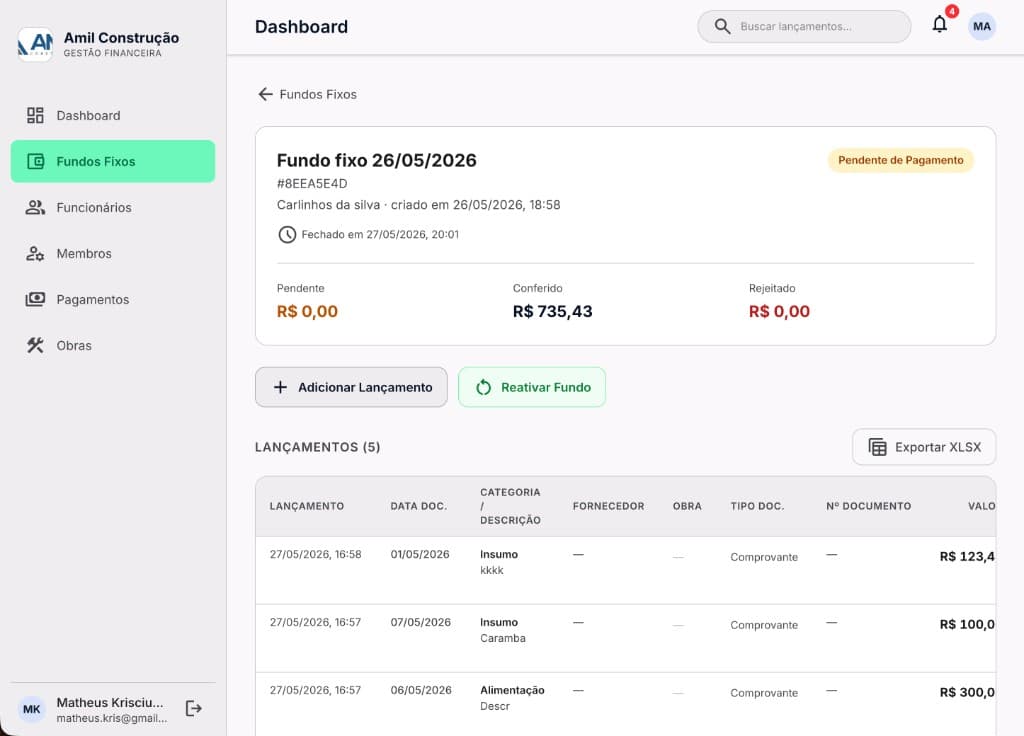Click the Membros gear-person icon
Viewport: 1024px width, 736px height.
coord(35,253)
